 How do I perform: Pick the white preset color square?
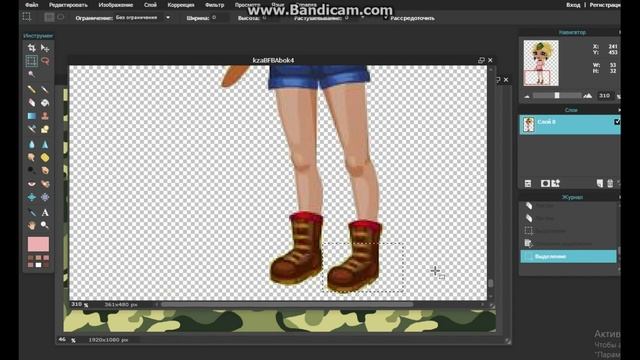38,265
